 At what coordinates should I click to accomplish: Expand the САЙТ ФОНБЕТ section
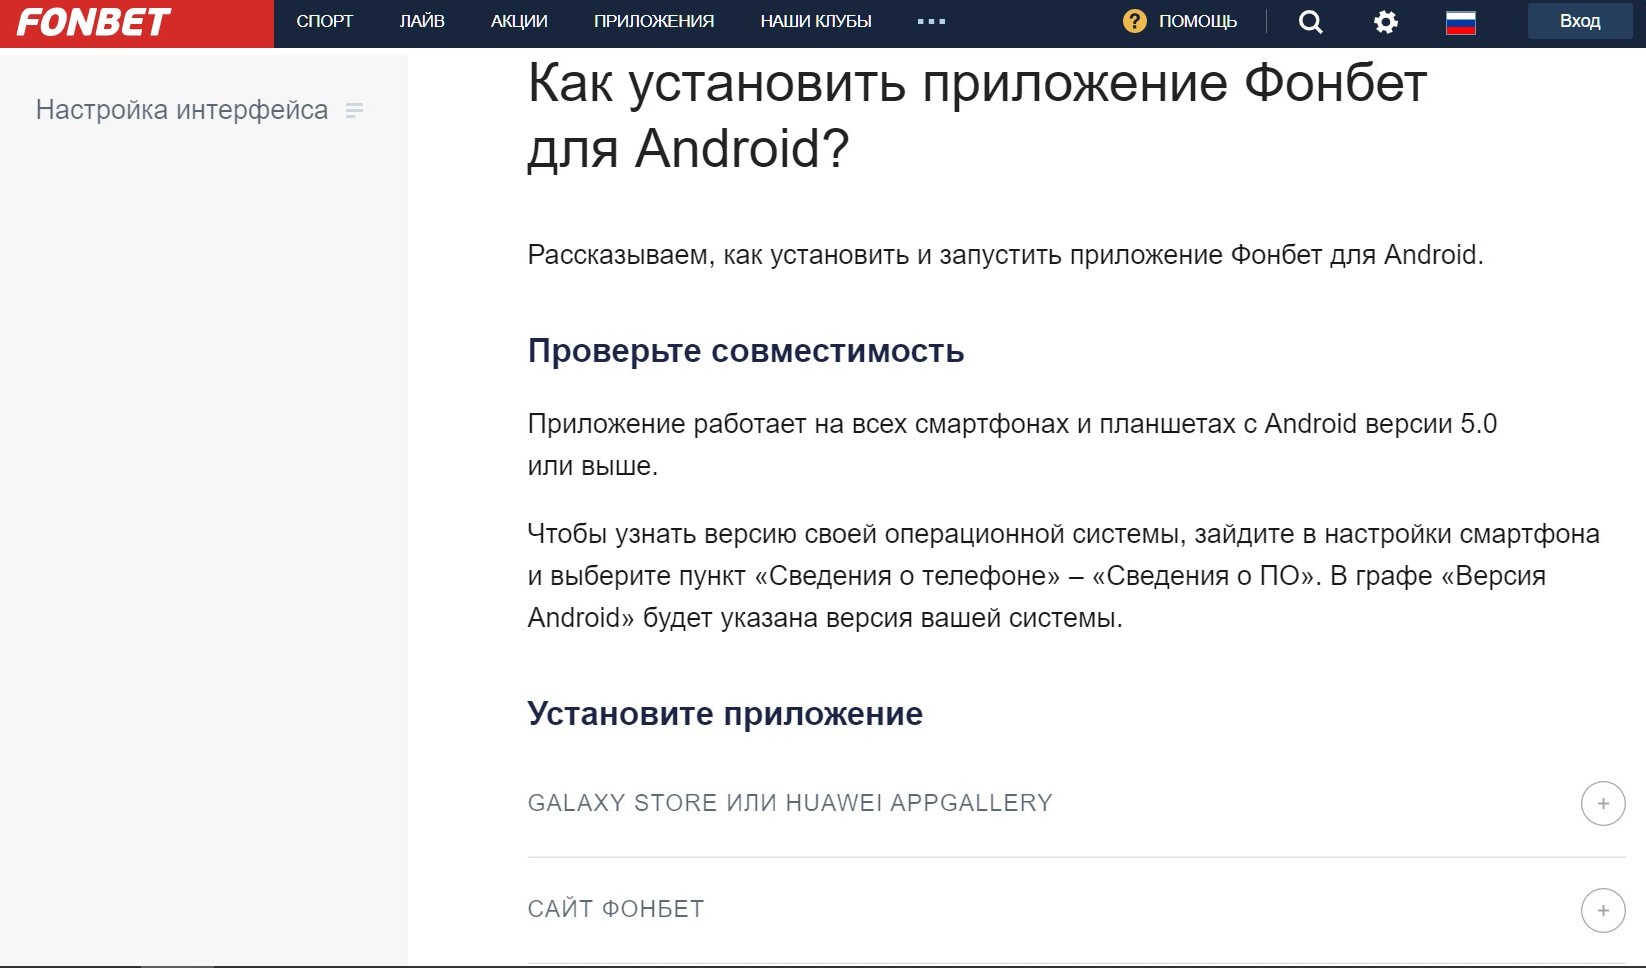1076,910
